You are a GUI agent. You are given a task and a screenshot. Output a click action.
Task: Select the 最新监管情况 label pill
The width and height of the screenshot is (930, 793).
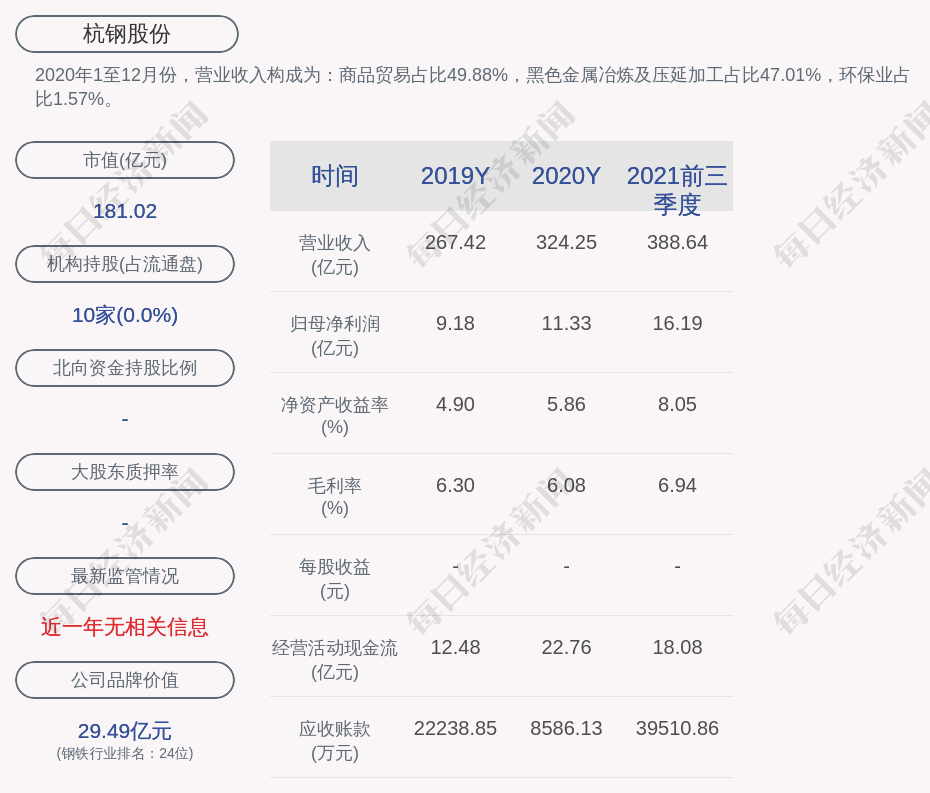coord(125,576)
